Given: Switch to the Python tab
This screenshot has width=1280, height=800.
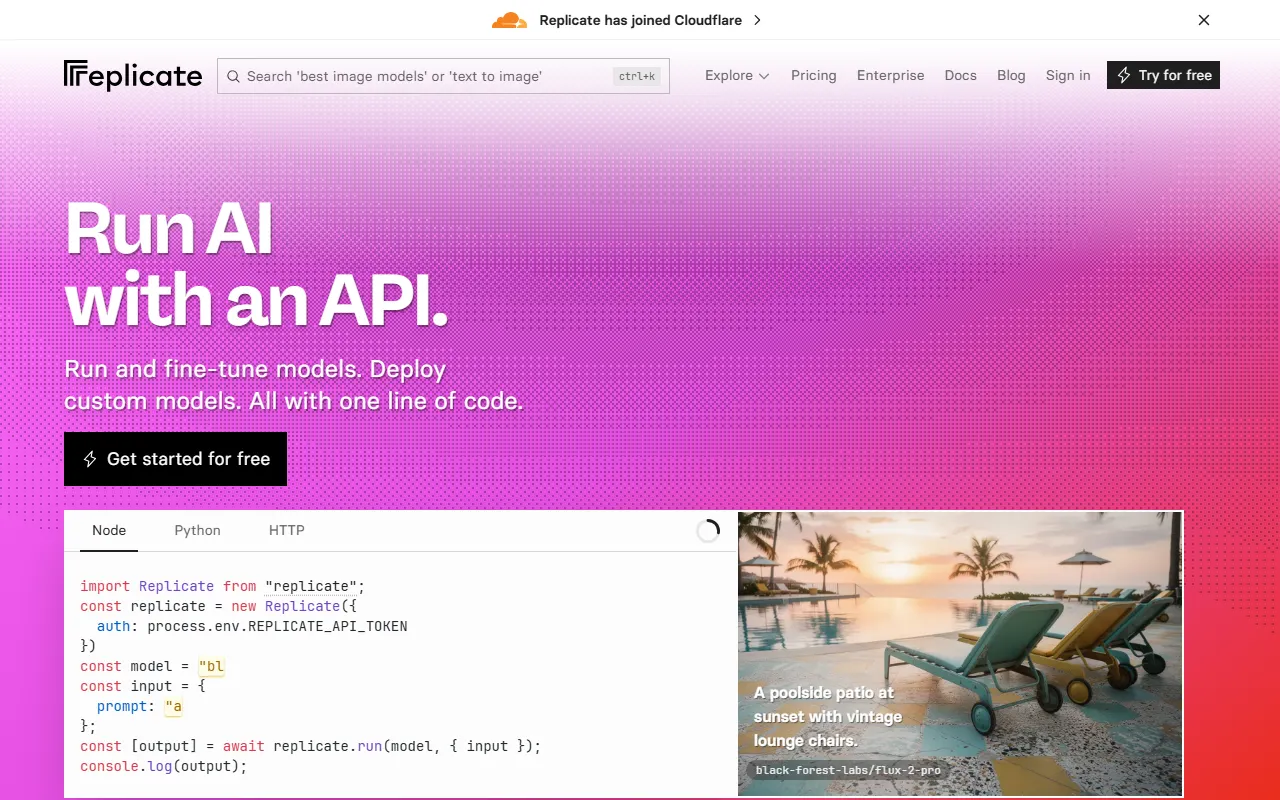Looking at the screenshot, I should (197, 530).
